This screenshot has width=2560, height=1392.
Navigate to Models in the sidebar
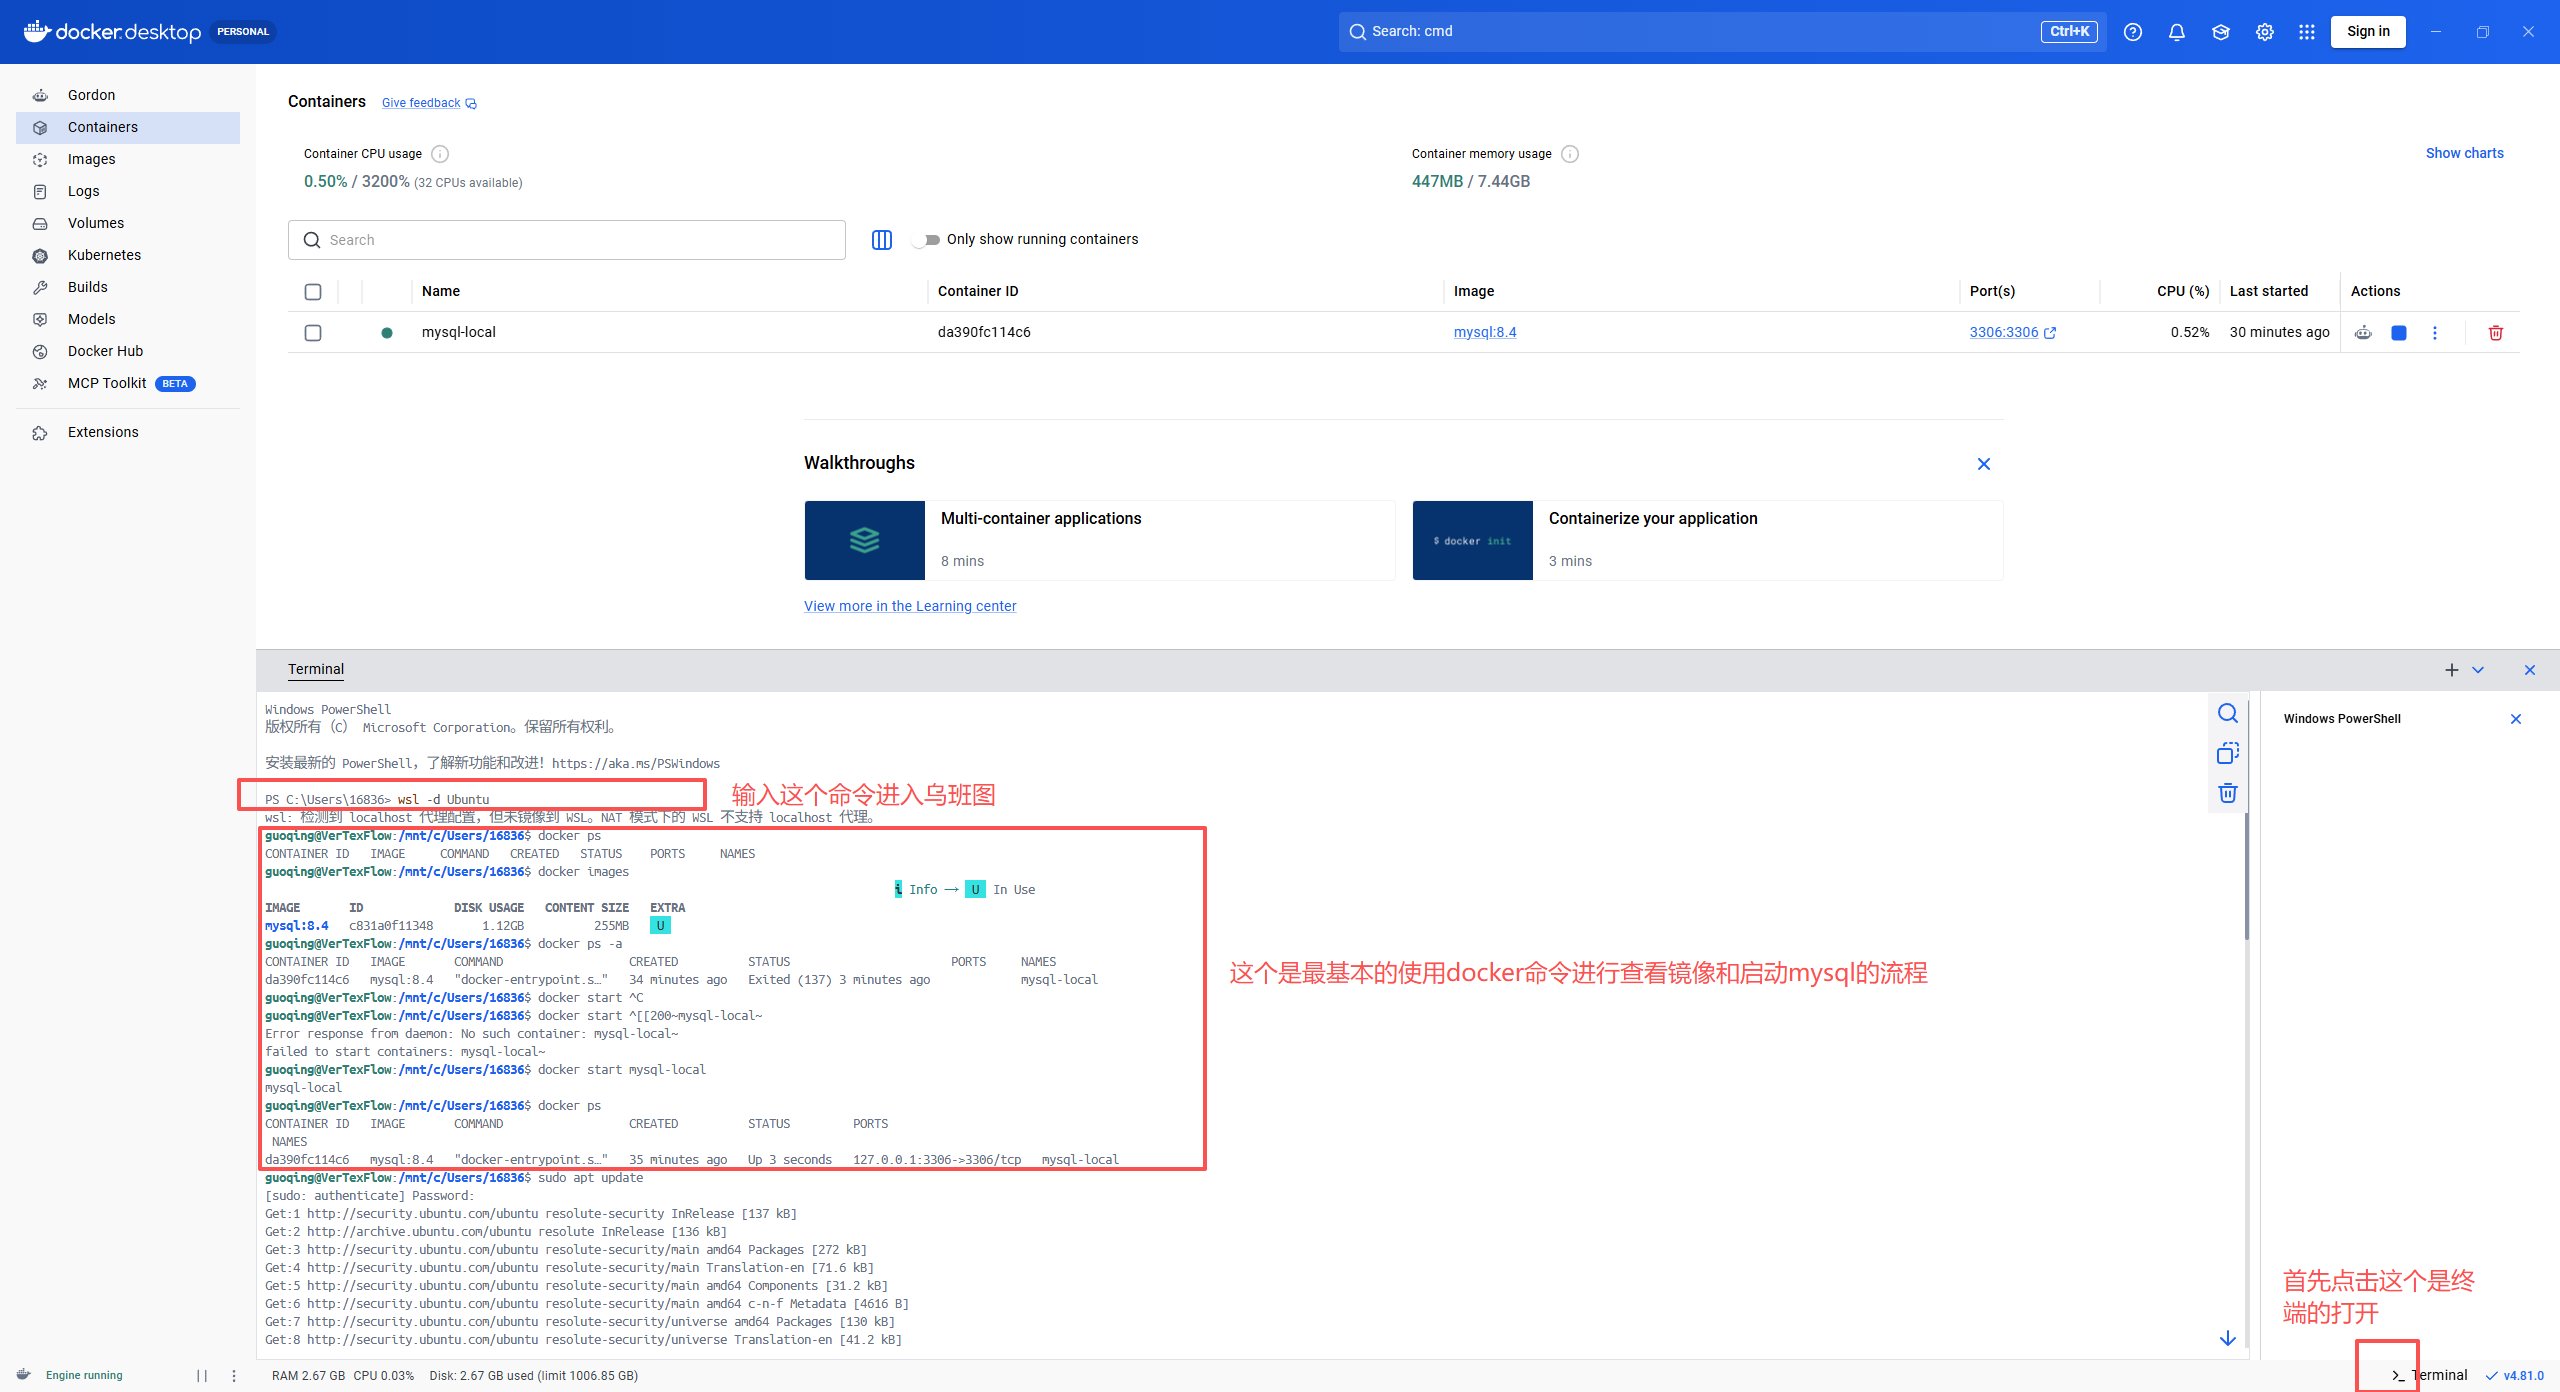click(128, 319)
